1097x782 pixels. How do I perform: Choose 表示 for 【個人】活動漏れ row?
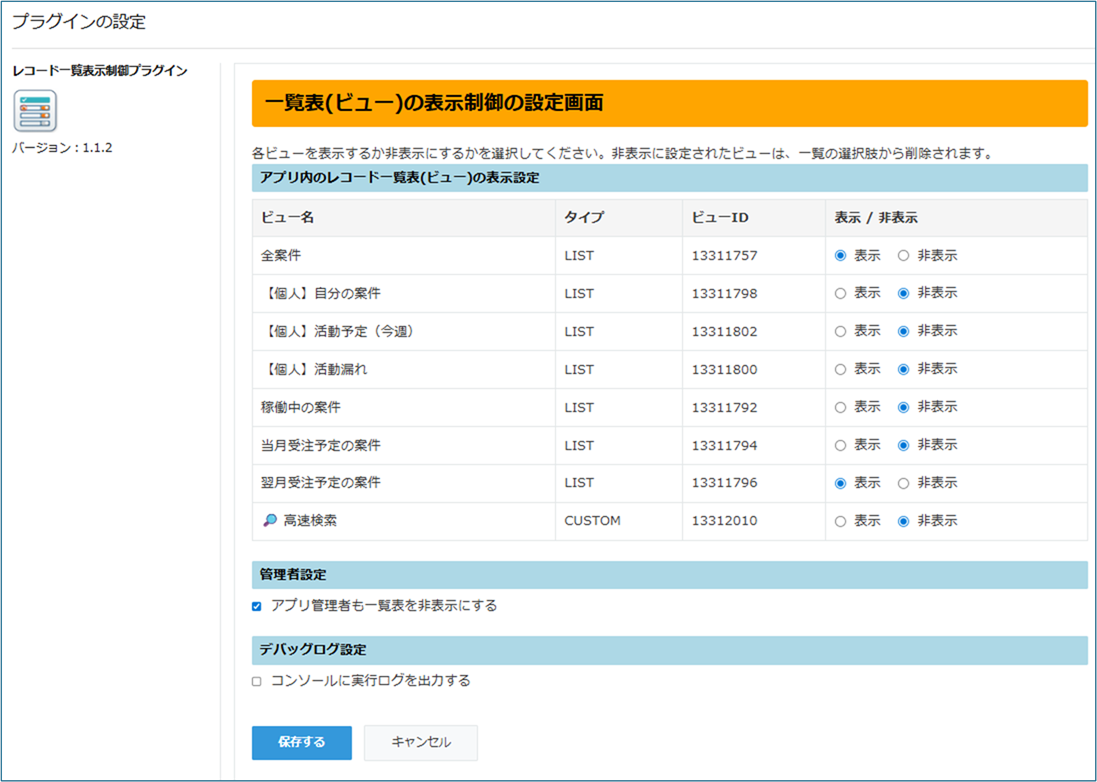tap(840, 369)
